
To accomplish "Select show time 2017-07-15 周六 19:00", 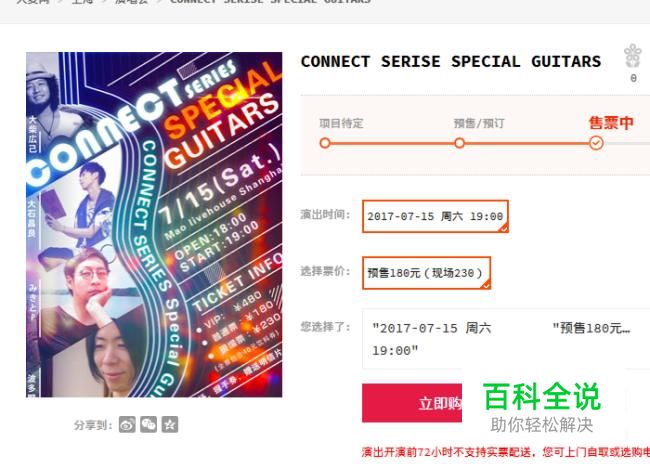I will click(435, 216).
